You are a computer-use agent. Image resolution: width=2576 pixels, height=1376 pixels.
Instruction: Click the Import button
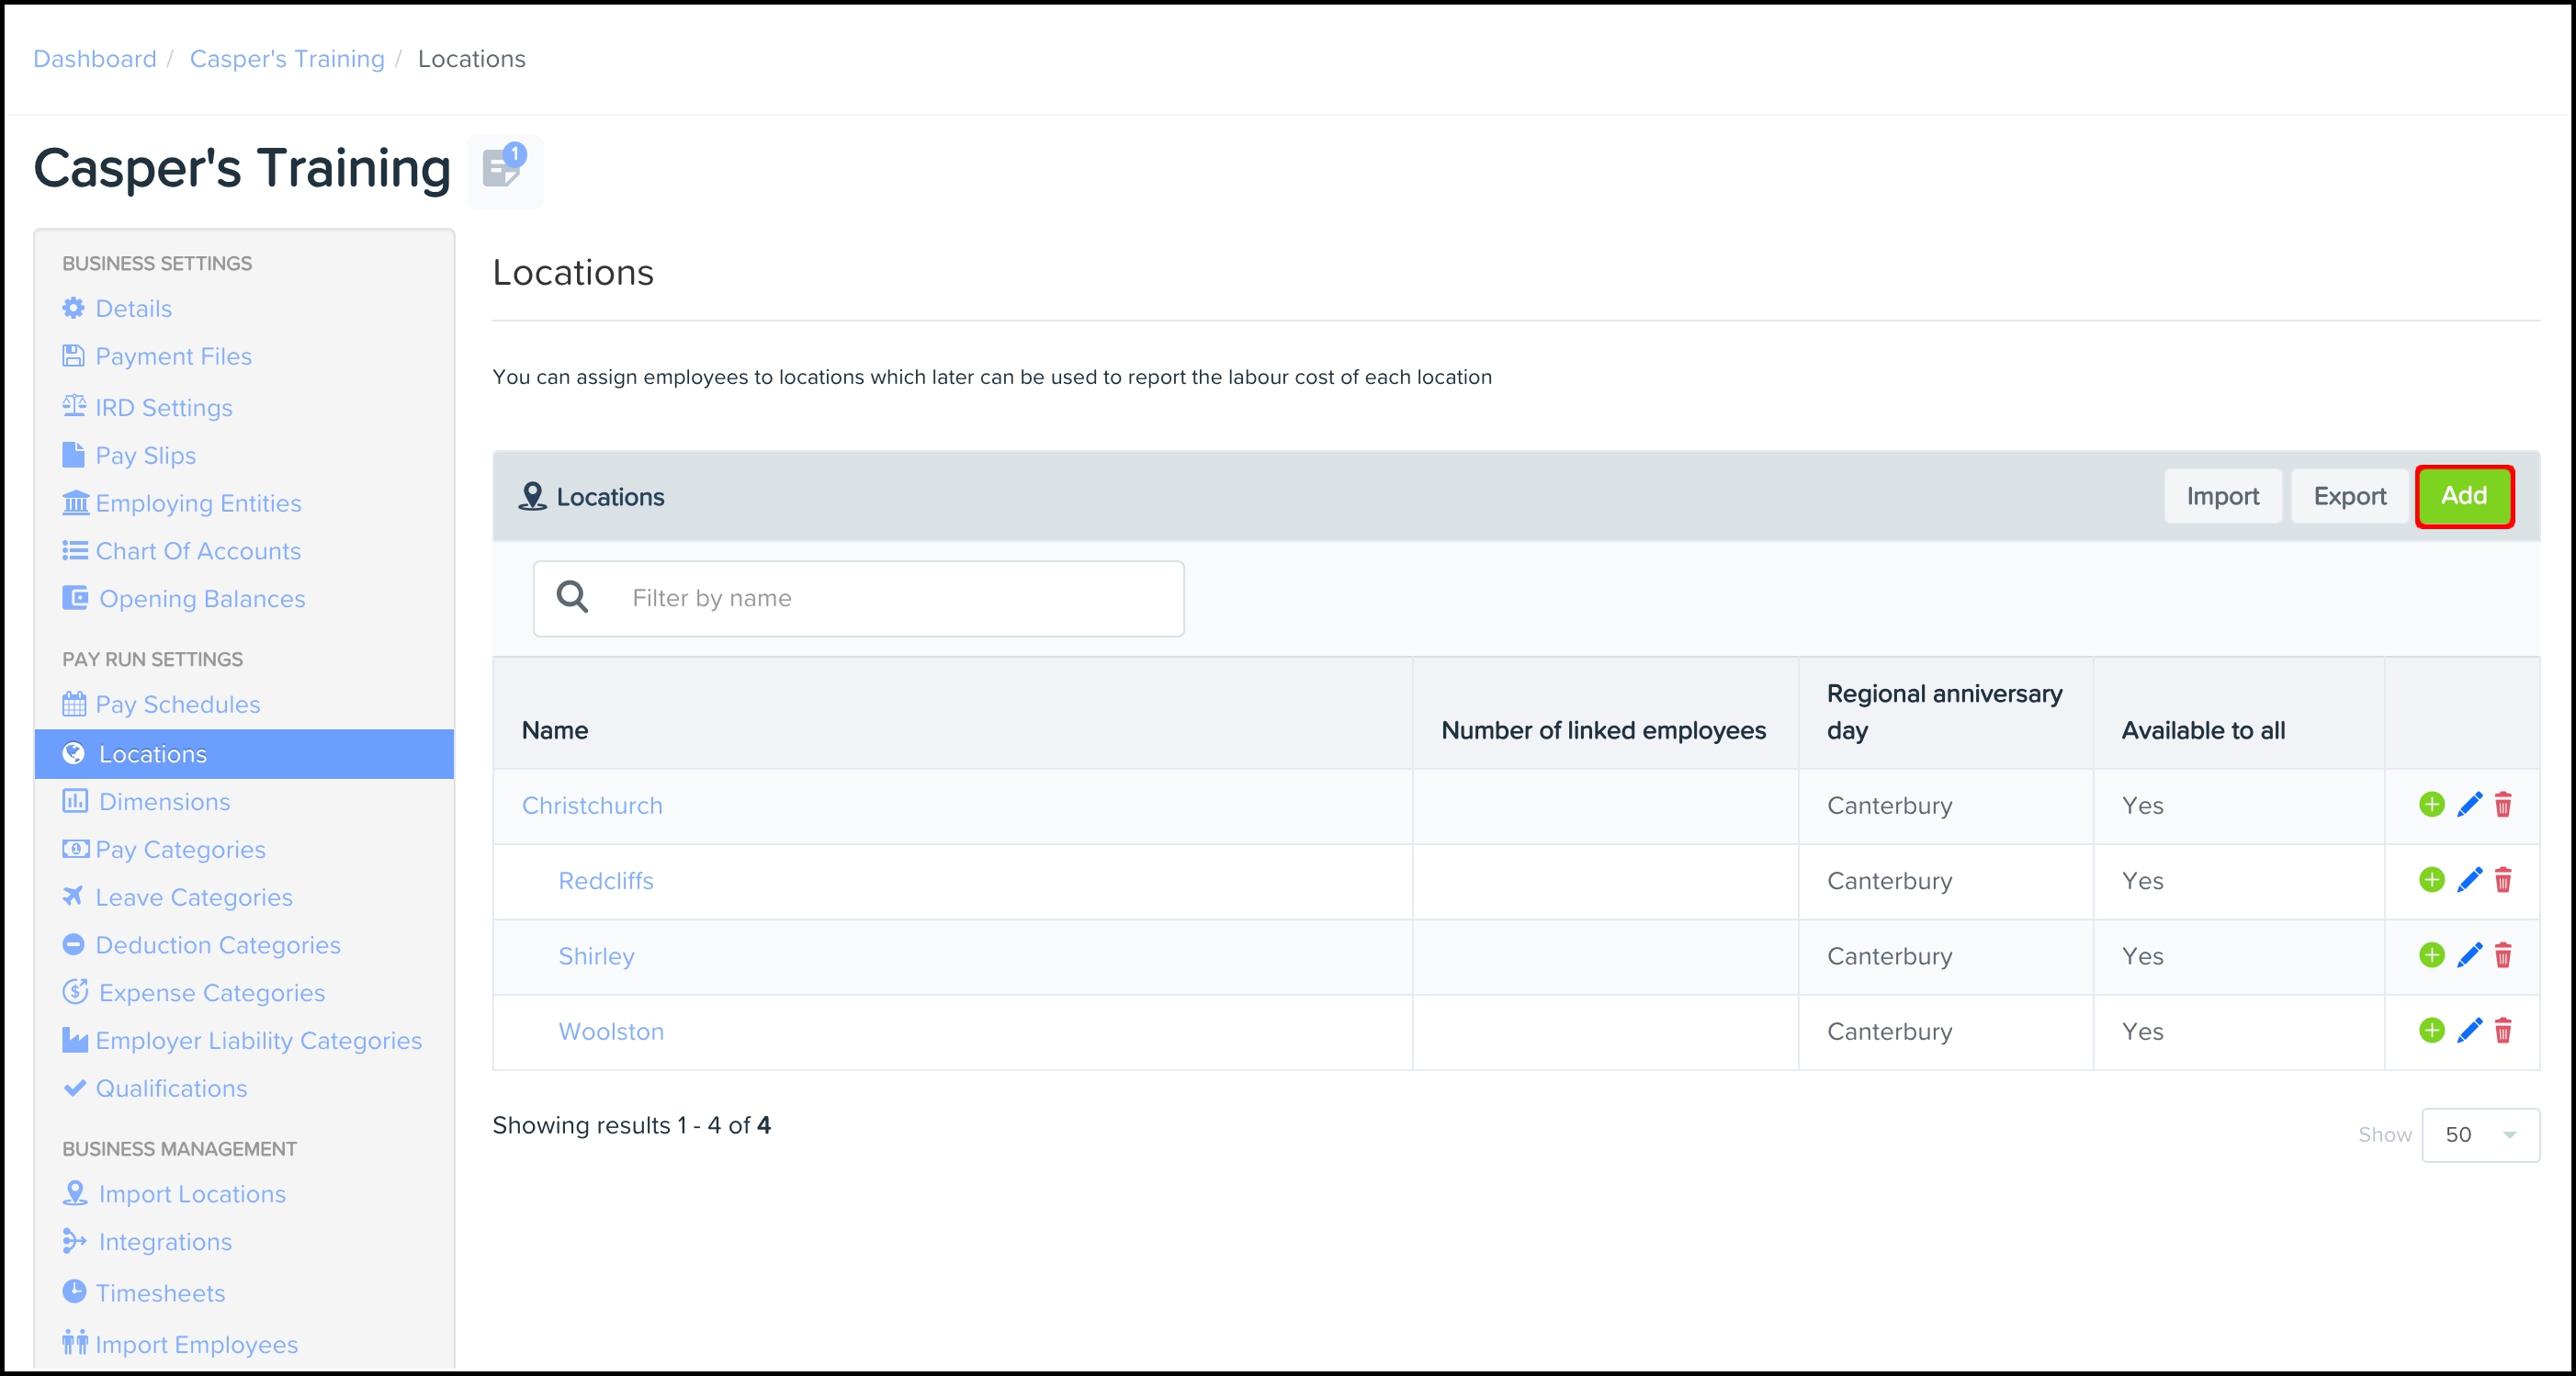click(x=2222, y=496)
